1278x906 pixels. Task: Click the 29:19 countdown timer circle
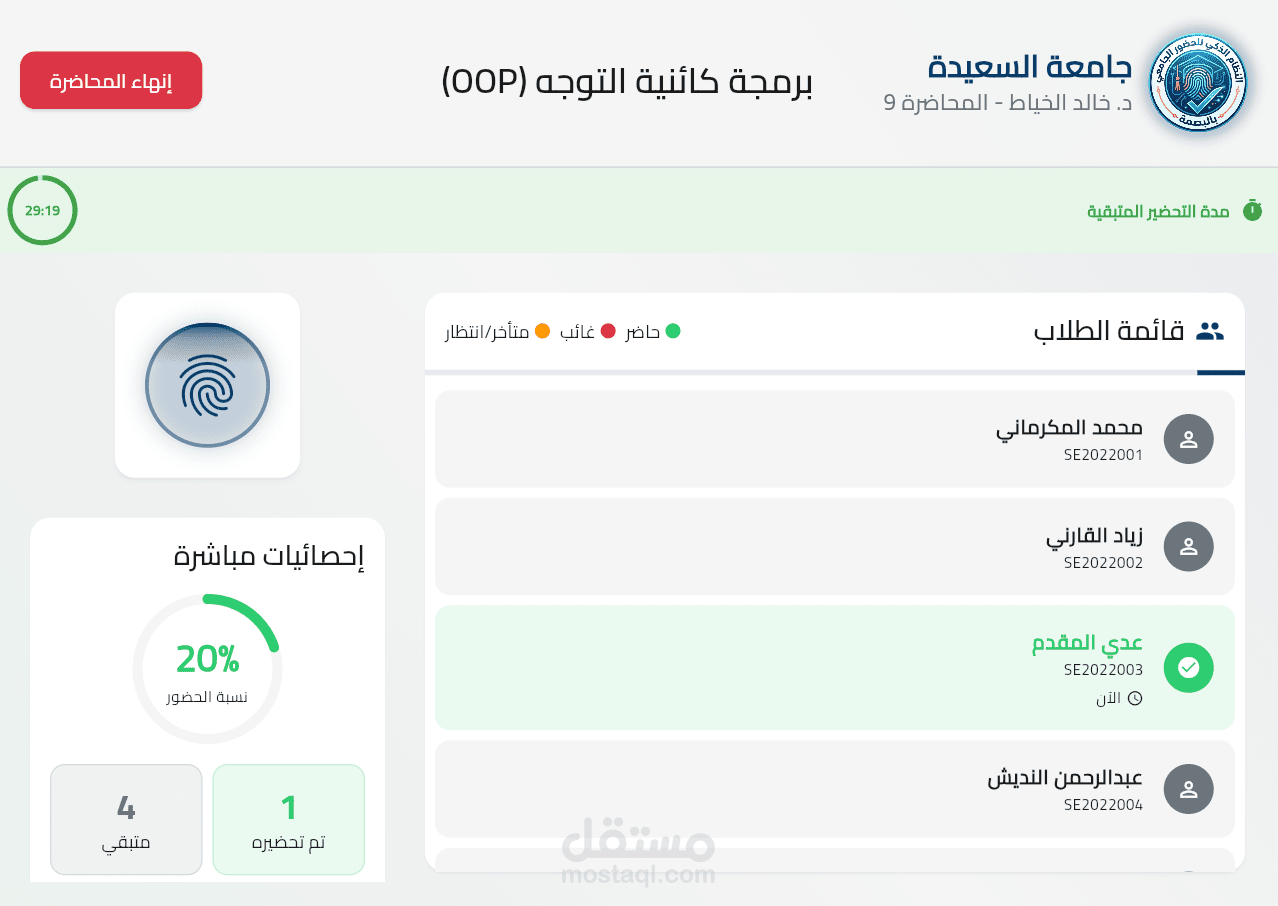pyautogui.click(x=42, y=210)
